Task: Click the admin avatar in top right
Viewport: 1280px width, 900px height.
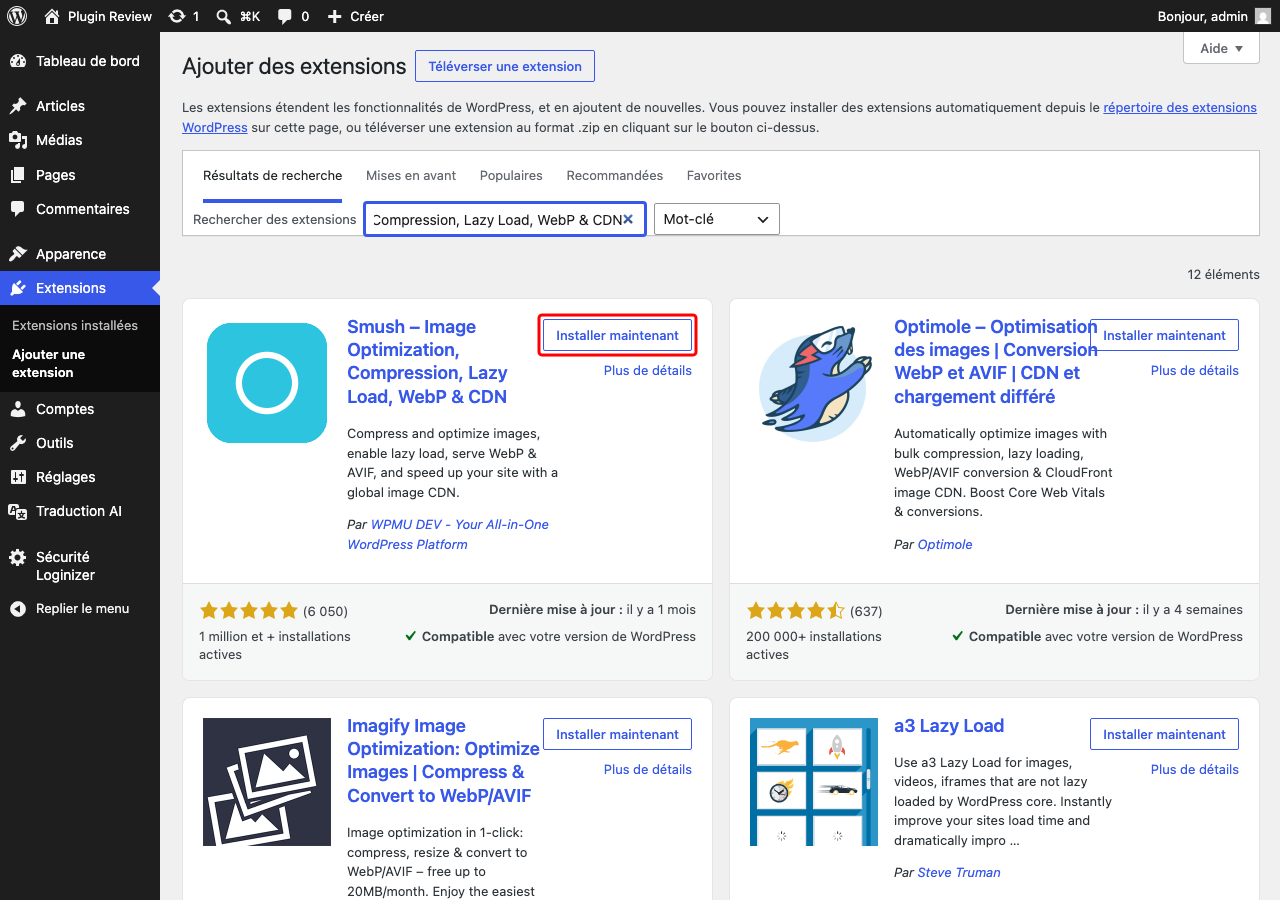Action: 1263,16
